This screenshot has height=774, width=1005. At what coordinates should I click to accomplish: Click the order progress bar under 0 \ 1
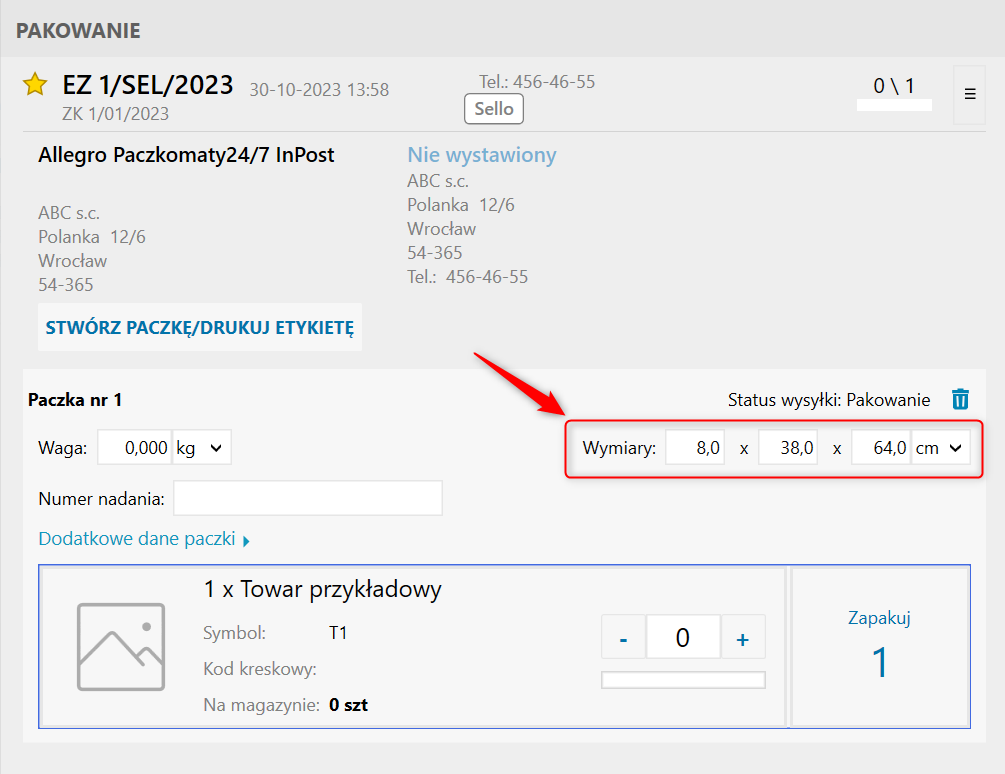point(894,105)
